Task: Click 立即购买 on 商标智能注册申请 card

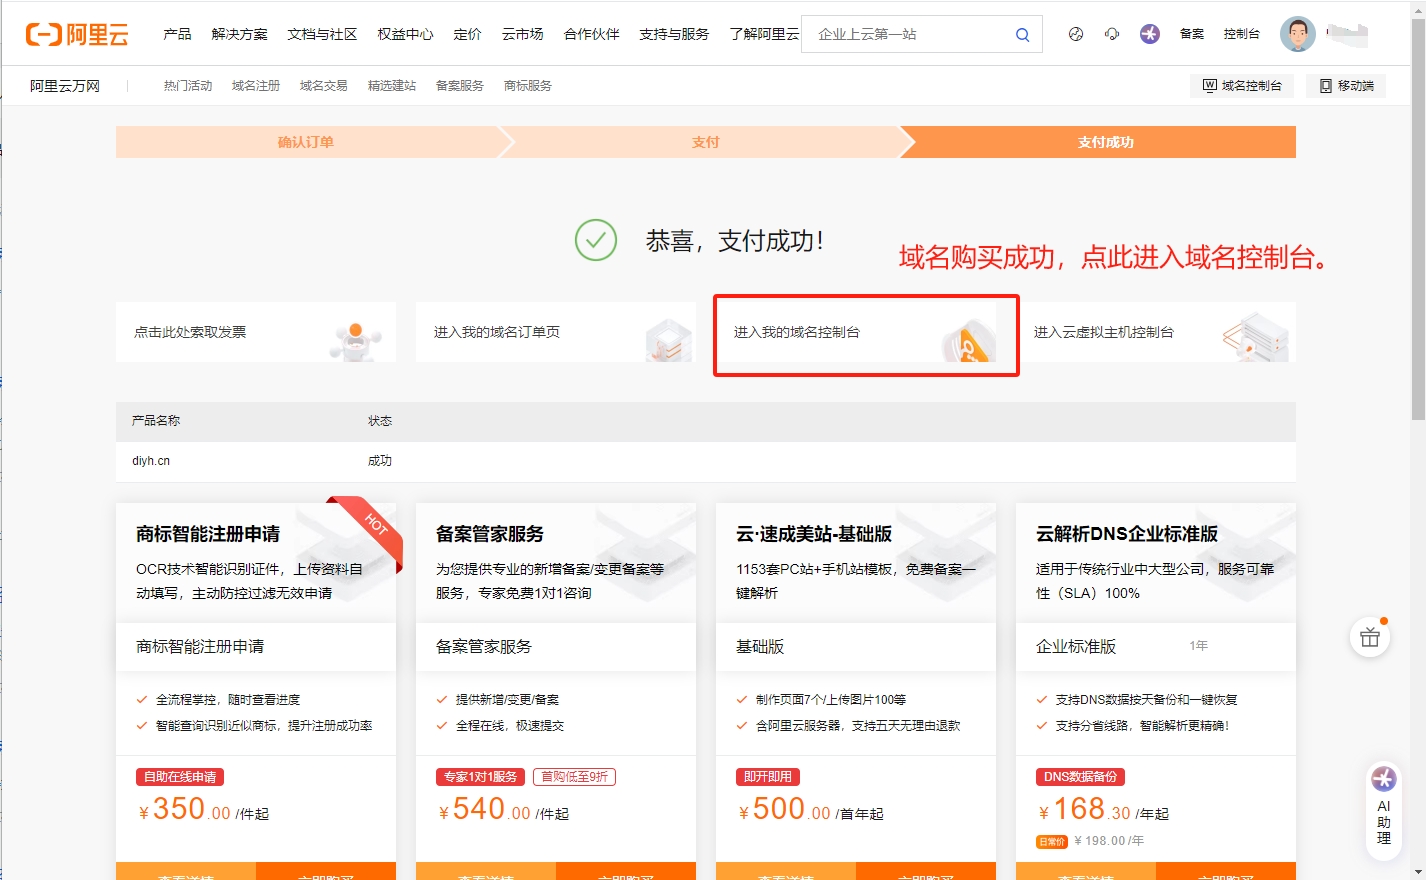Action: point(325,872)
